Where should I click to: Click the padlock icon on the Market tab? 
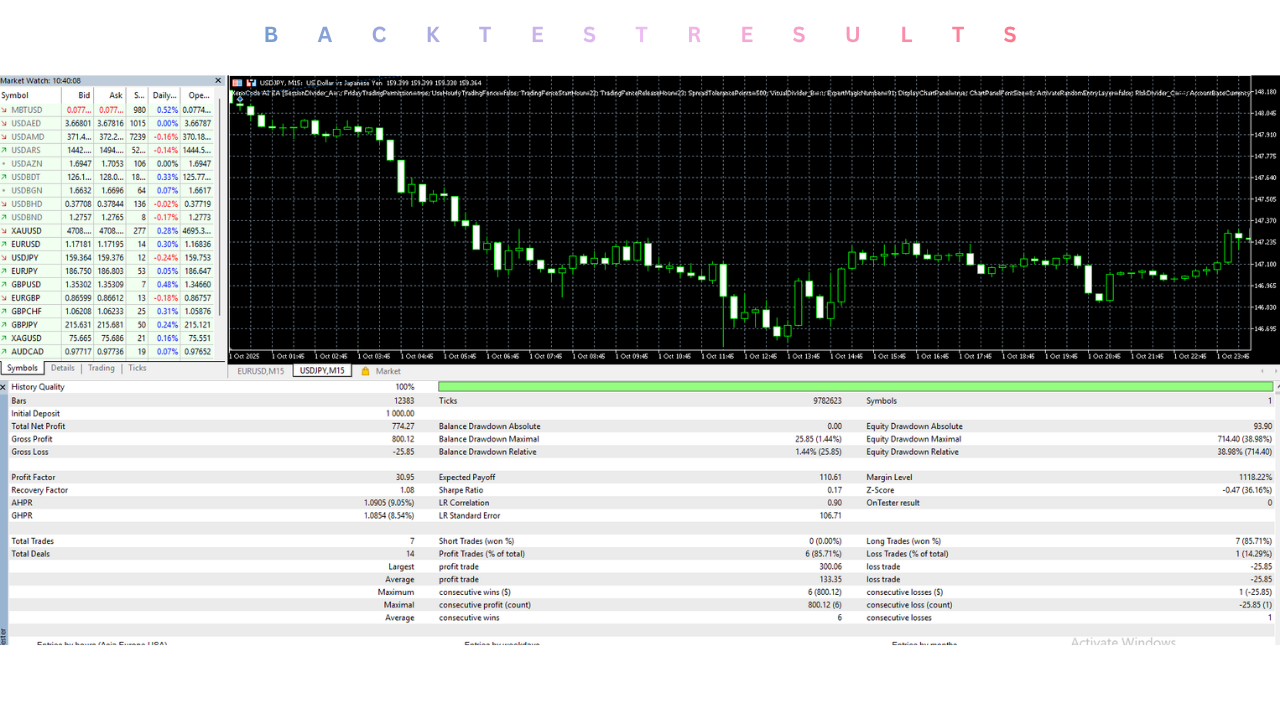point(365,370)
